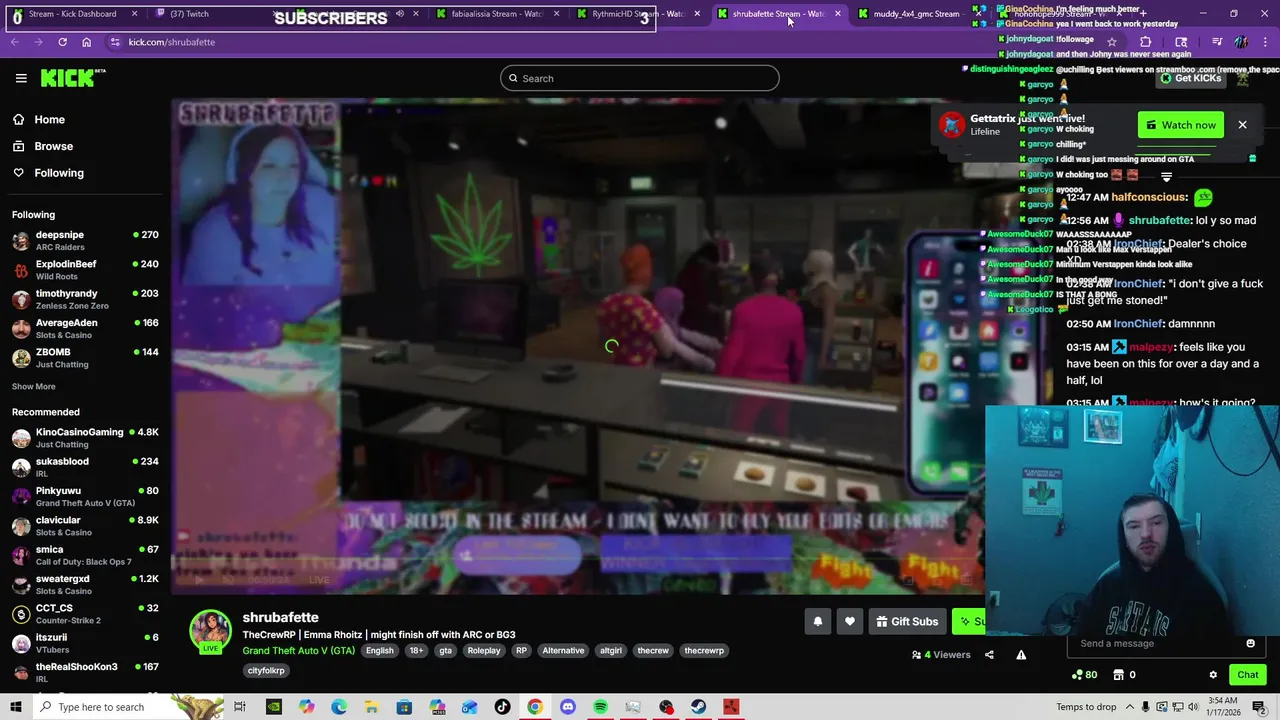Click the KICK logo
The height and width of the screenshot is (720, 1280).
[73, 78]
